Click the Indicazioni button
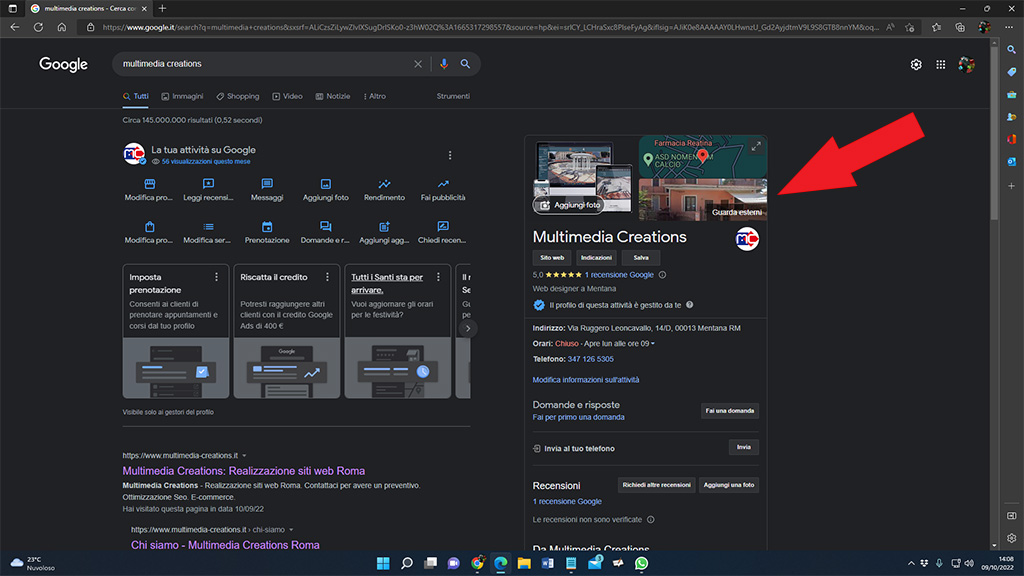Image resolution: width=1024 pixels, height=576 pixels. pos(596,258)
